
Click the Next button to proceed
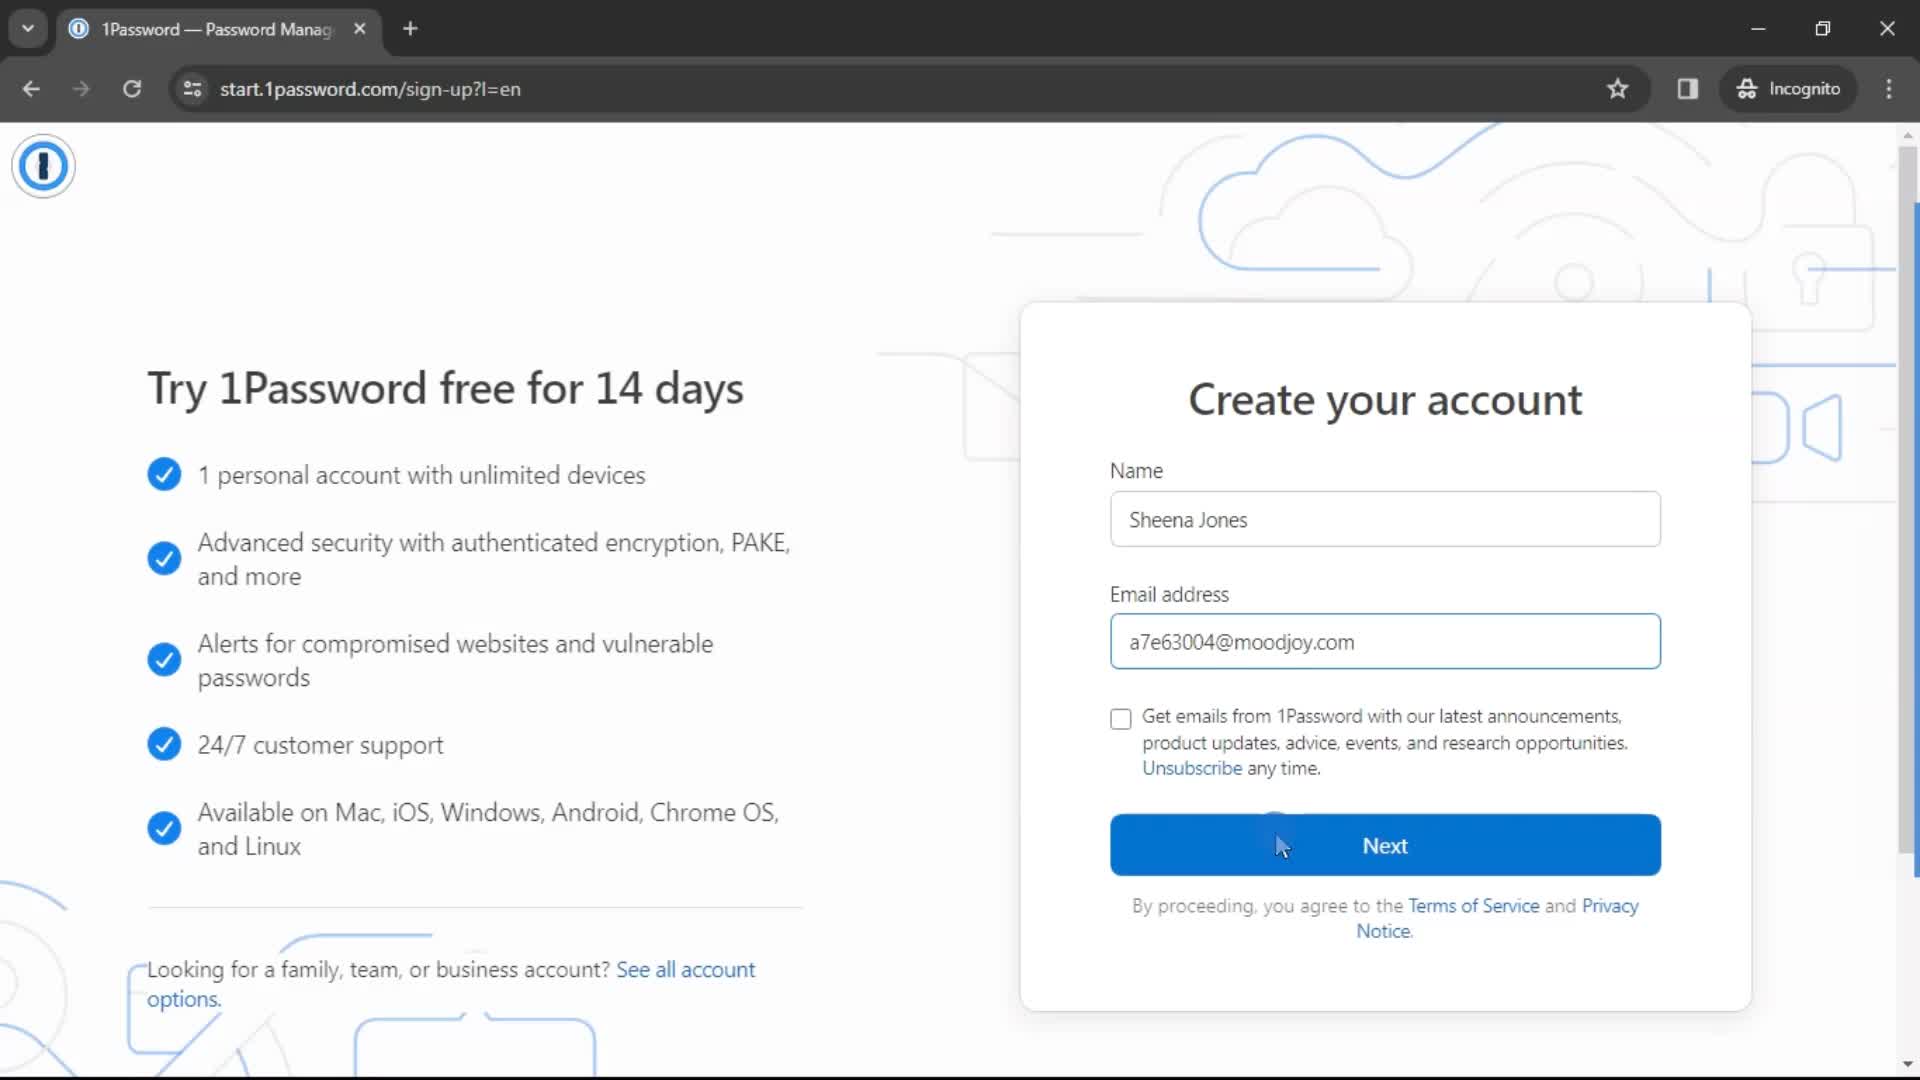1385,845
